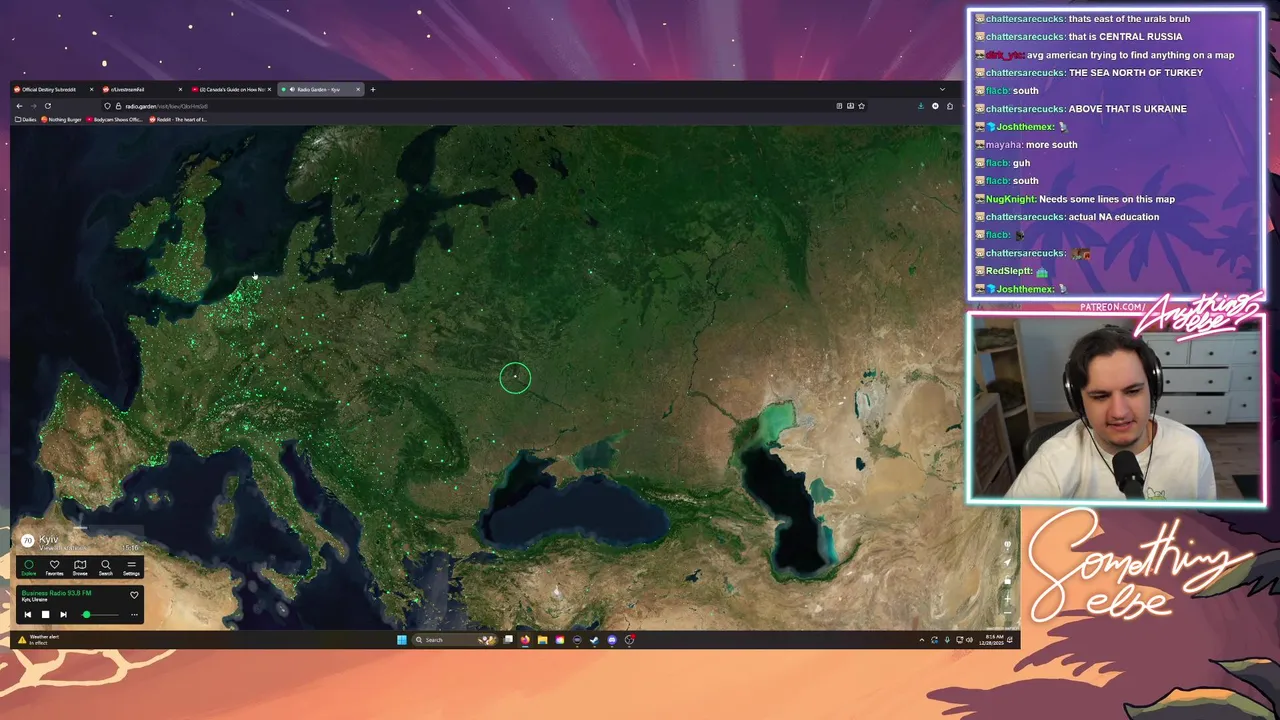Image resolution: width=1280 pixels, height=720 pixels.
Task: Open the Explore tab in Radio Garden
Action: (29, 567)
